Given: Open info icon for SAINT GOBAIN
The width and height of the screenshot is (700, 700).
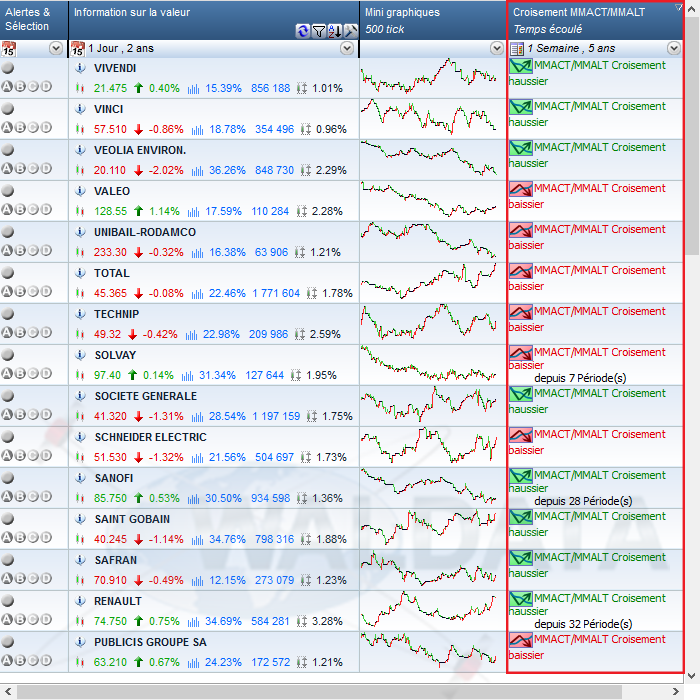Looking at the screenshot, I should tap(80, 519).
